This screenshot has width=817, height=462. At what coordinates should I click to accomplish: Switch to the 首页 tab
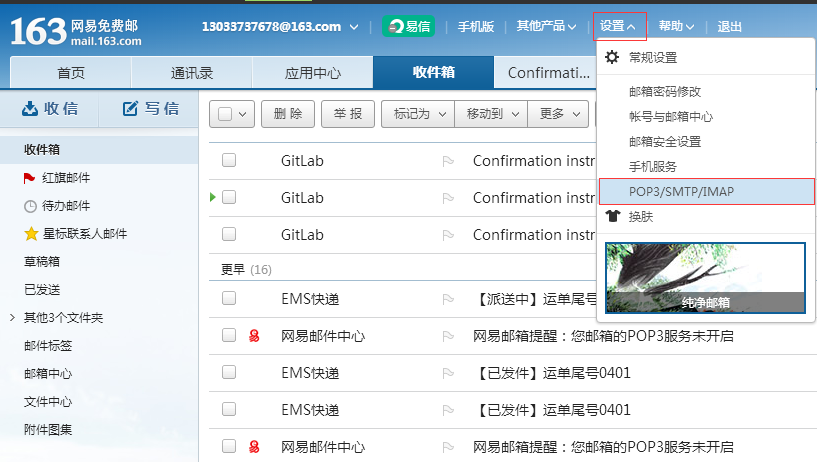tap(70, 72)
